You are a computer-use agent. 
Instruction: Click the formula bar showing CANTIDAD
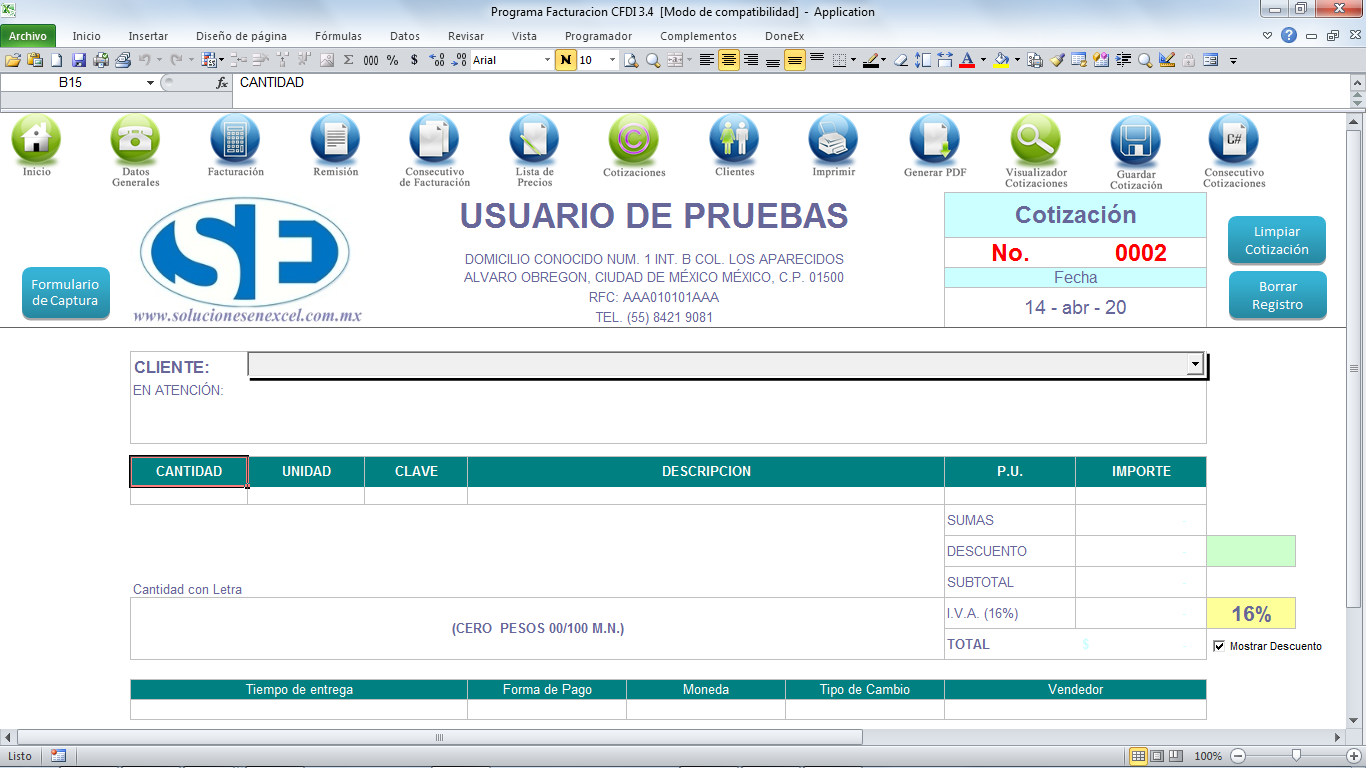point(790,83)
